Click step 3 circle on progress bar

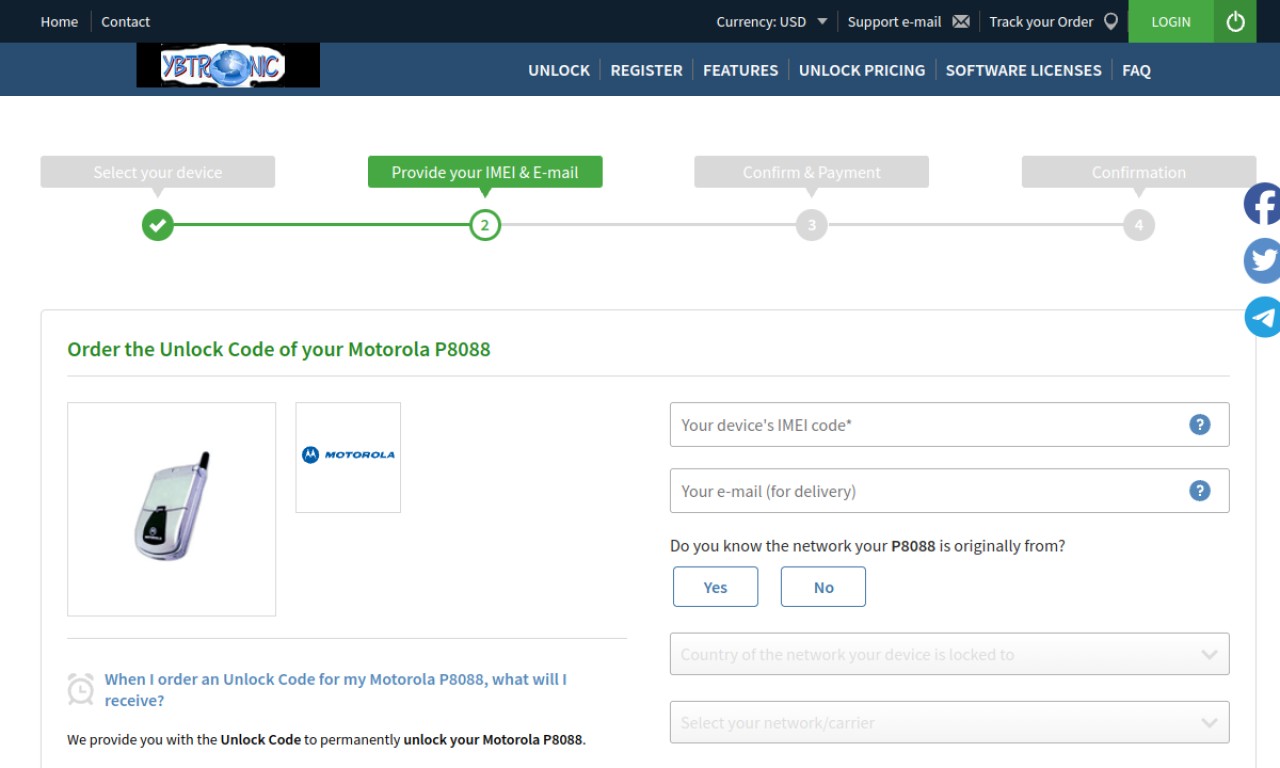(x=811, y=225)
